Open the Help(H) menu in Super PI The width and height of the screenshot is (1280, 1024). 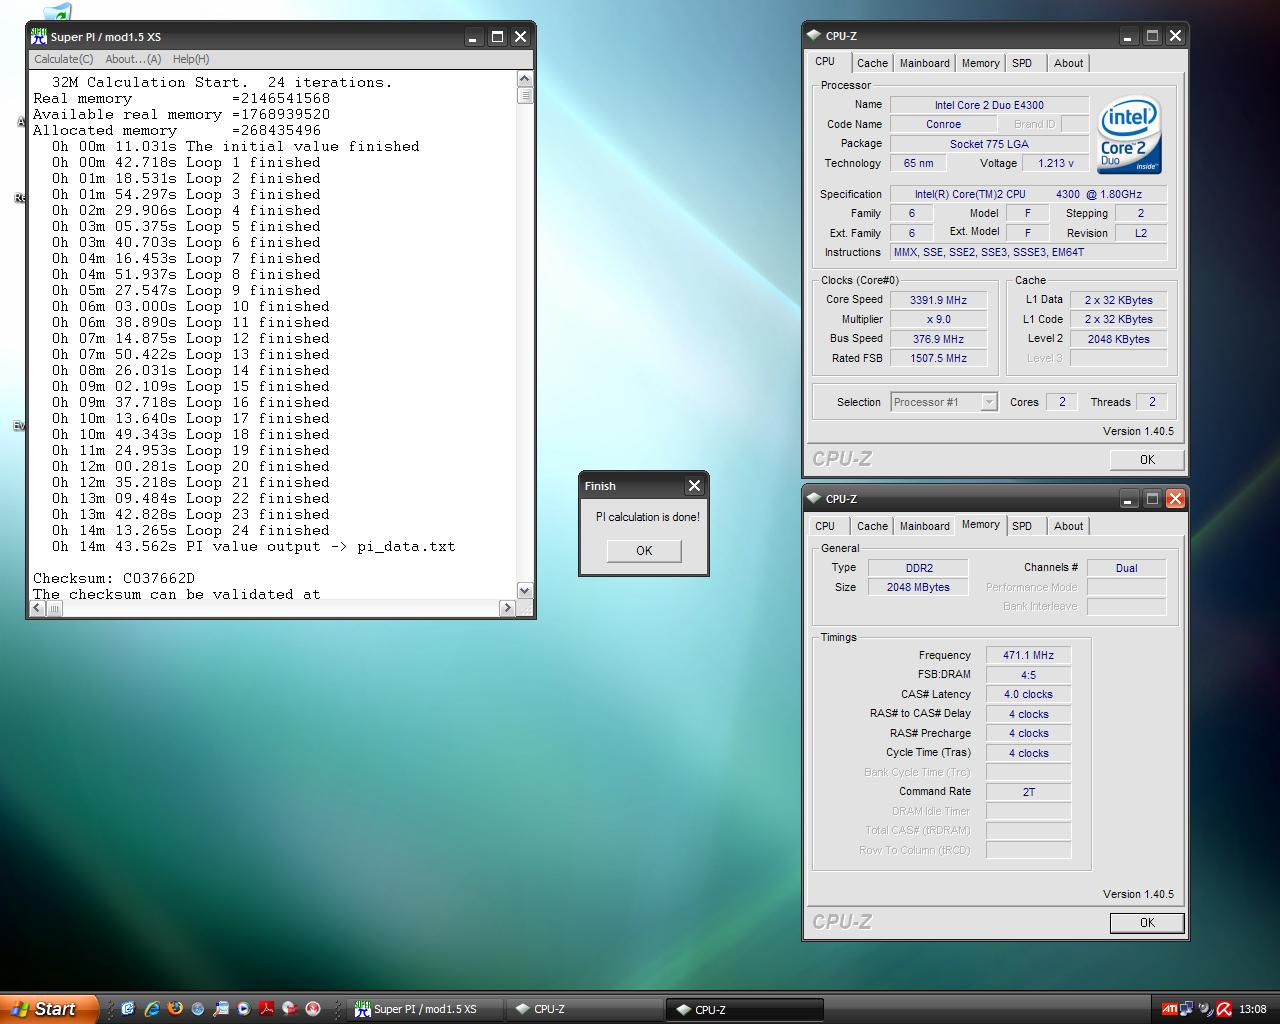point(190,59)
